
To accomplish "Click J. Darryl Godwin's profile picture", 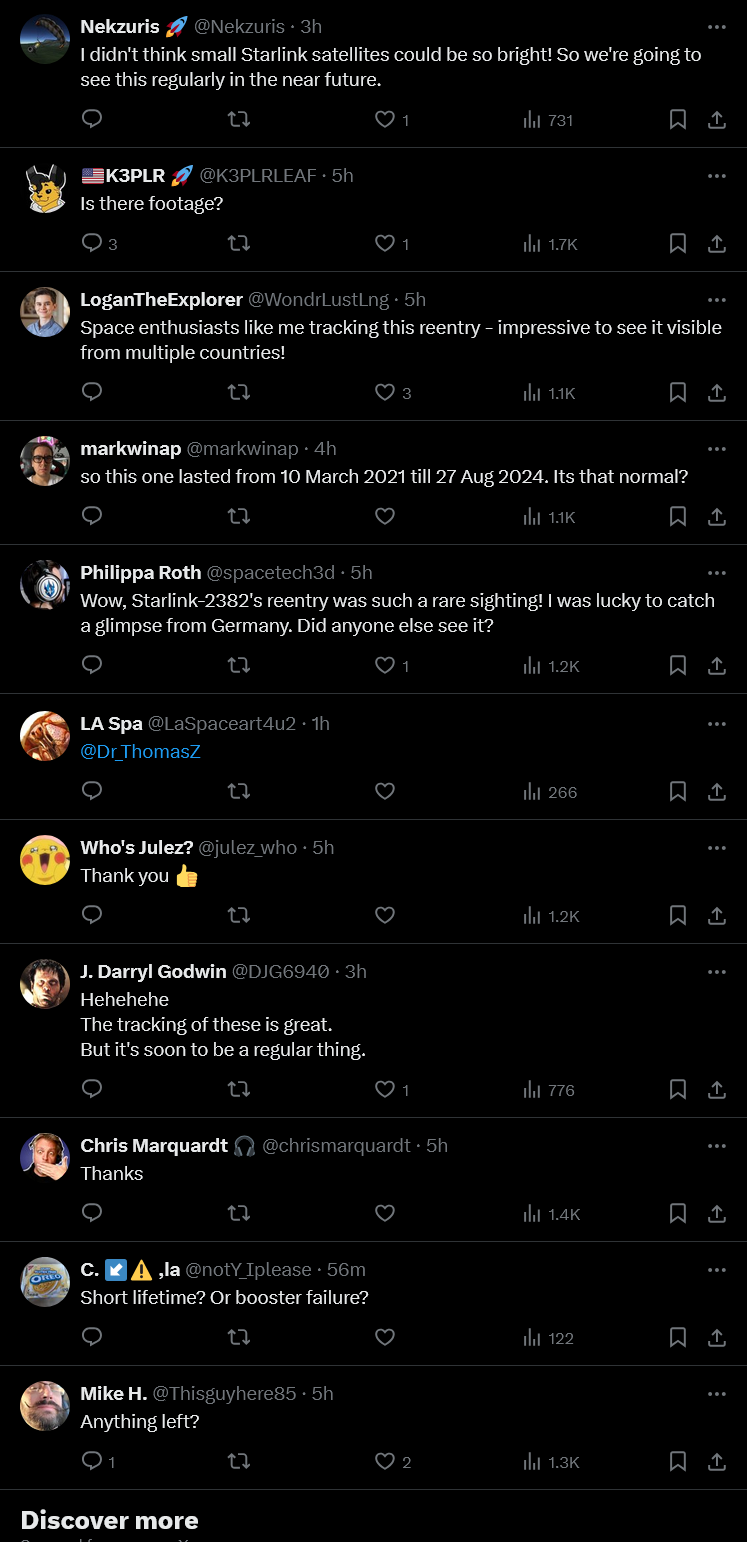I will tap(45, 984).
